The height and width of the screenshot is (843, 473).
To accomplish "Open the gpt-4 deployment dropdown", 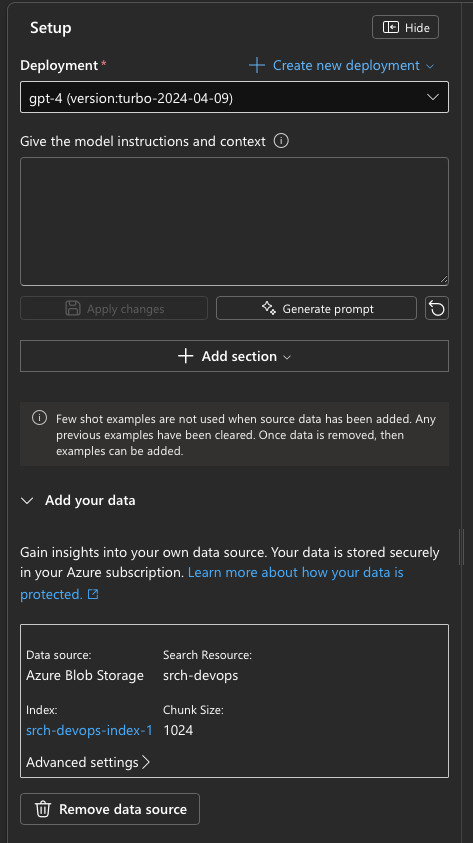I will (x=234, y=97).
